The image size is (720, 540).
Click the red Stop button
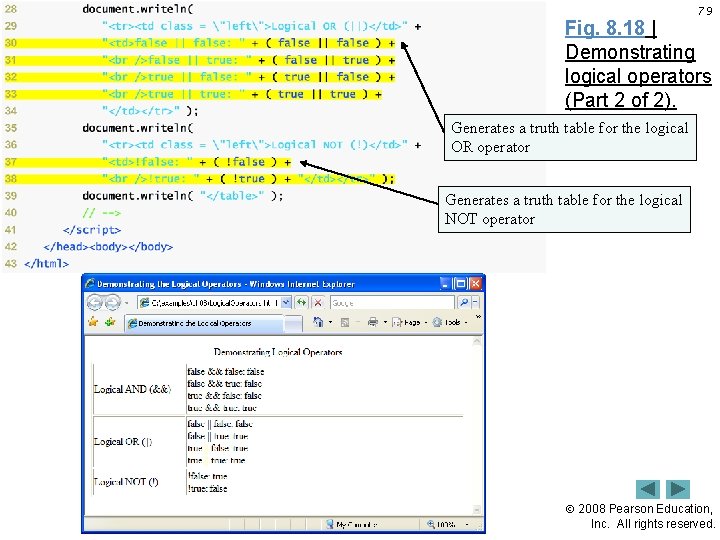[x=318, y=302]
